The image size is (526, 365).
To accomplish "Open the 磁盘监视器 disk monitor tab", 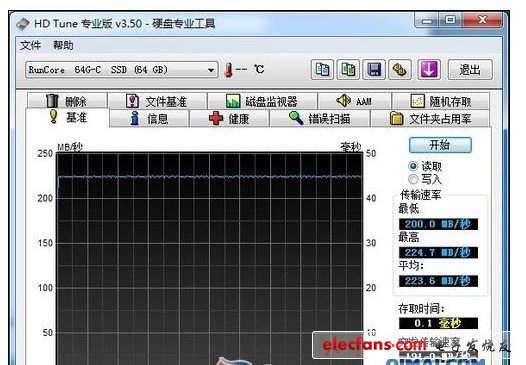I will pyautogui.click(x=262, y=101).
